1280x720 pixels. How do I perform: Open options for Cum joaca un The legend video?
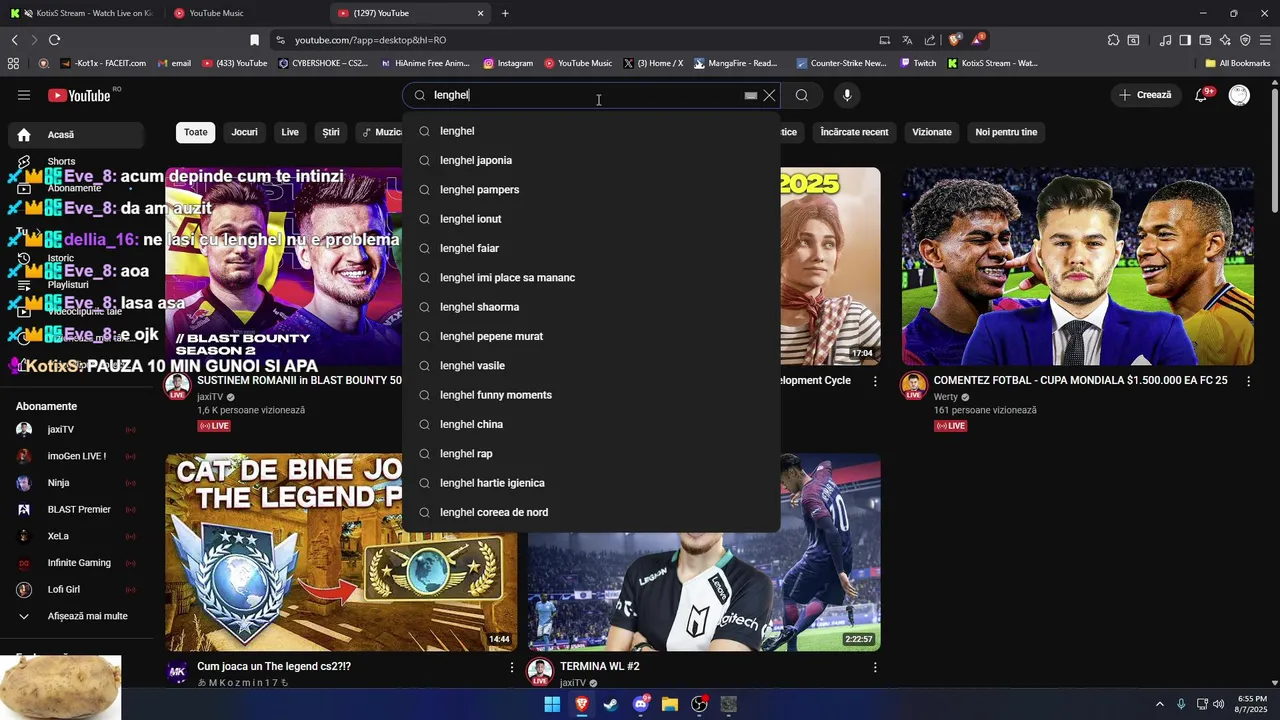pos(512,667)
